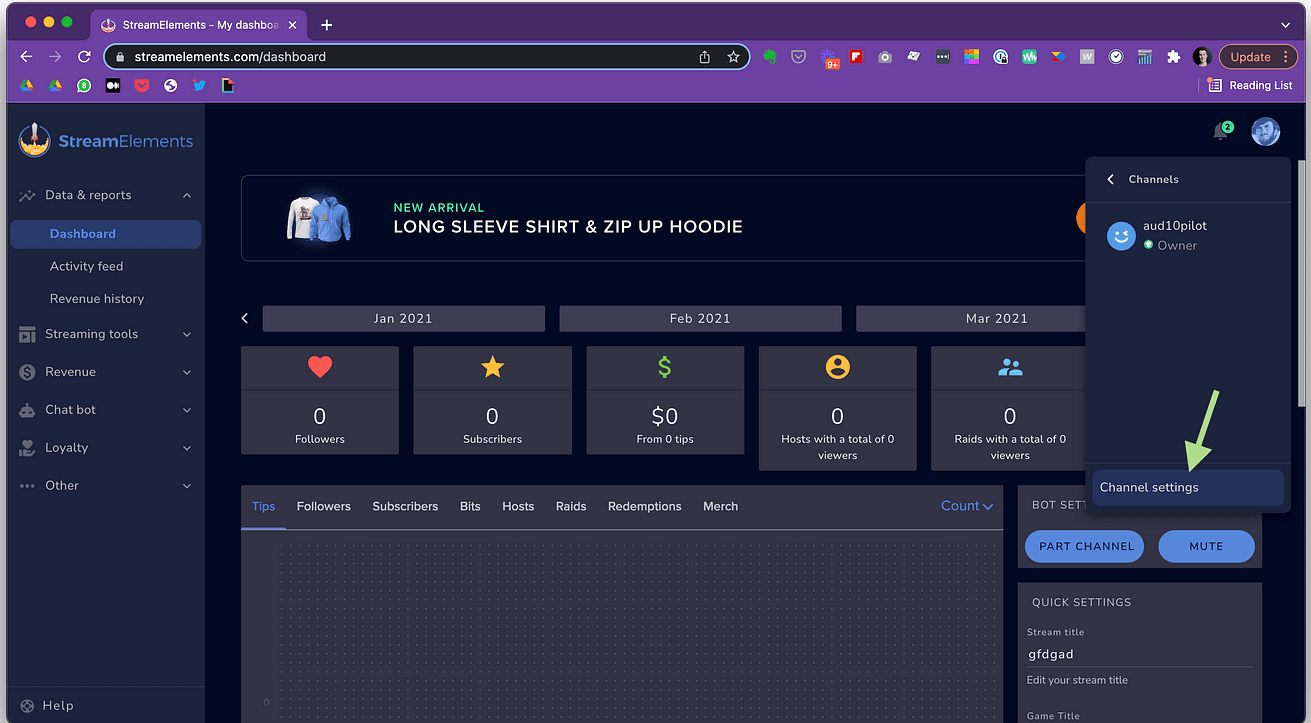This screenshot has width=1311, height=723.
Task: Switch to the Tips tab
Action: 264,506
